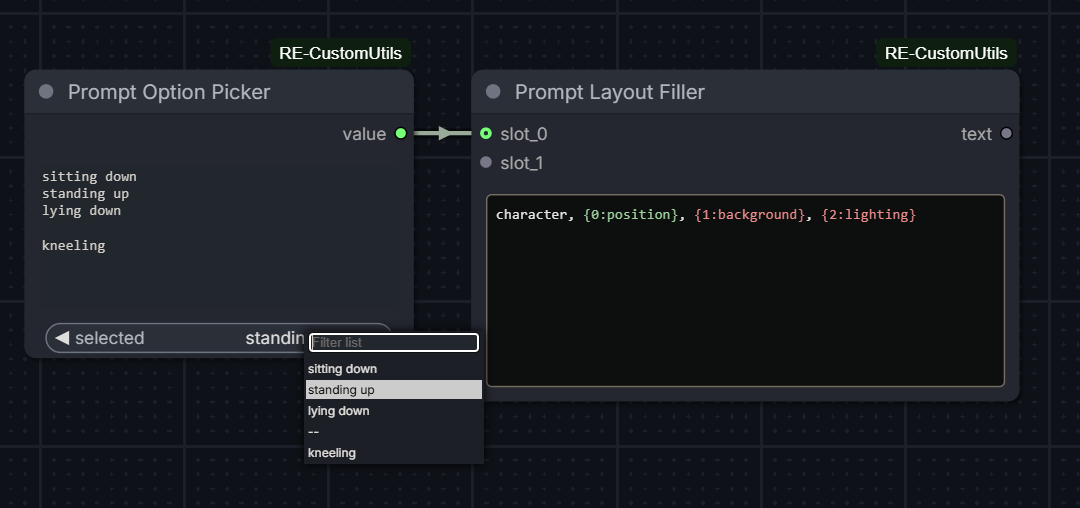
Task: Click the slot_1 input connector
Action: (x=486, y=162)
